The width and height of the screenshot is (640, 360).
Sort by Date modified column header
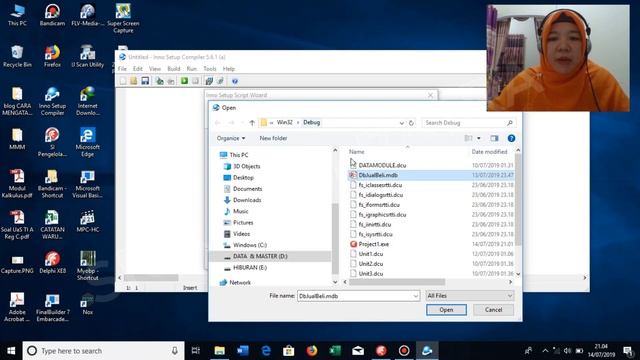point(489,152)
